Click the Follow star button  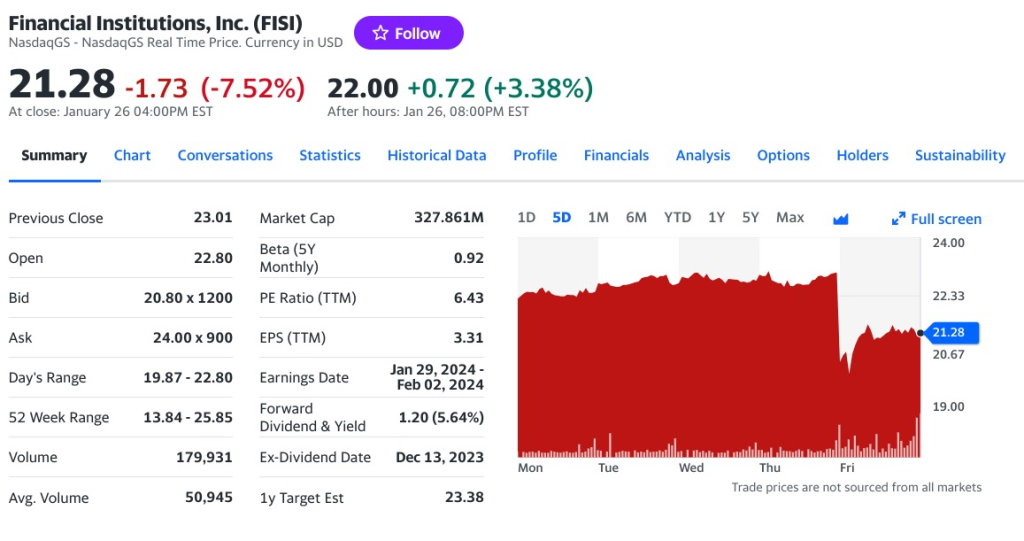point(408,33)
